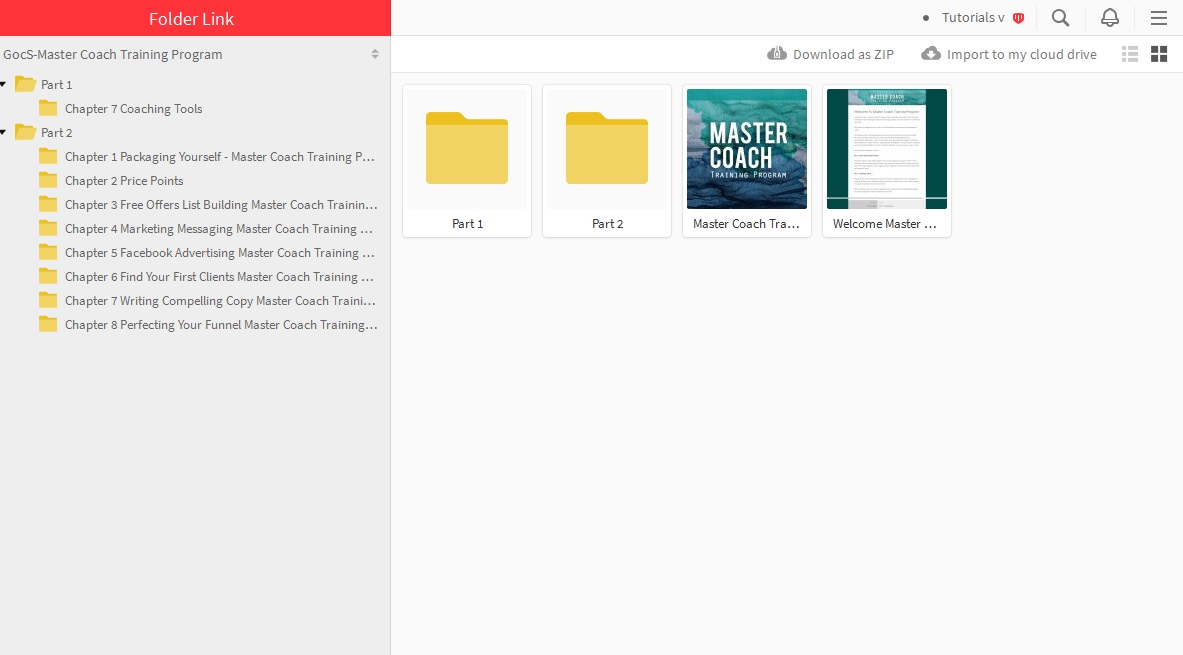Click the Import to cloud drive icon
This screenshot has width=1183, height=655.
point(931,54)
